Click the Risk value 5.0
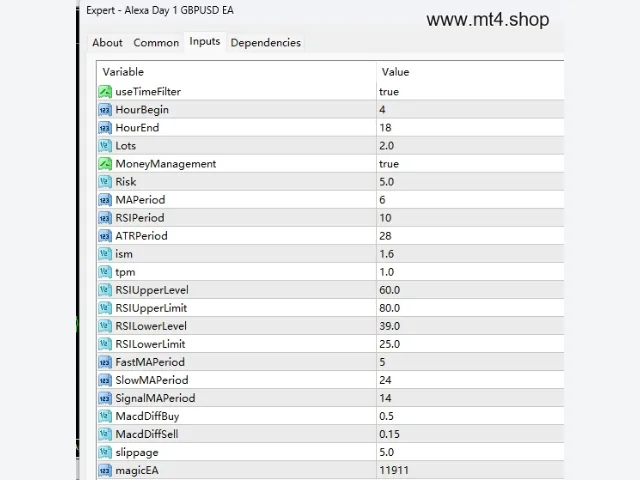Image resolution: width=640 pixels, height=480 pixels. point(387,182)
